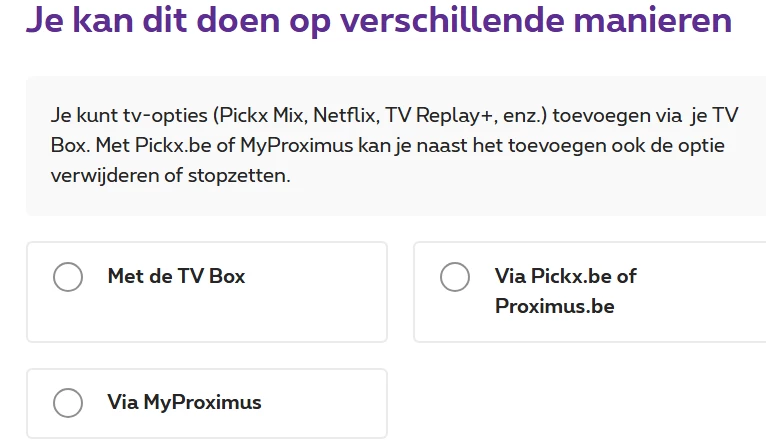The height and width of the screenshot is (447, 766).
Task: Select the 'Met de TV Box' radio button
Action: tap(68, 277)
